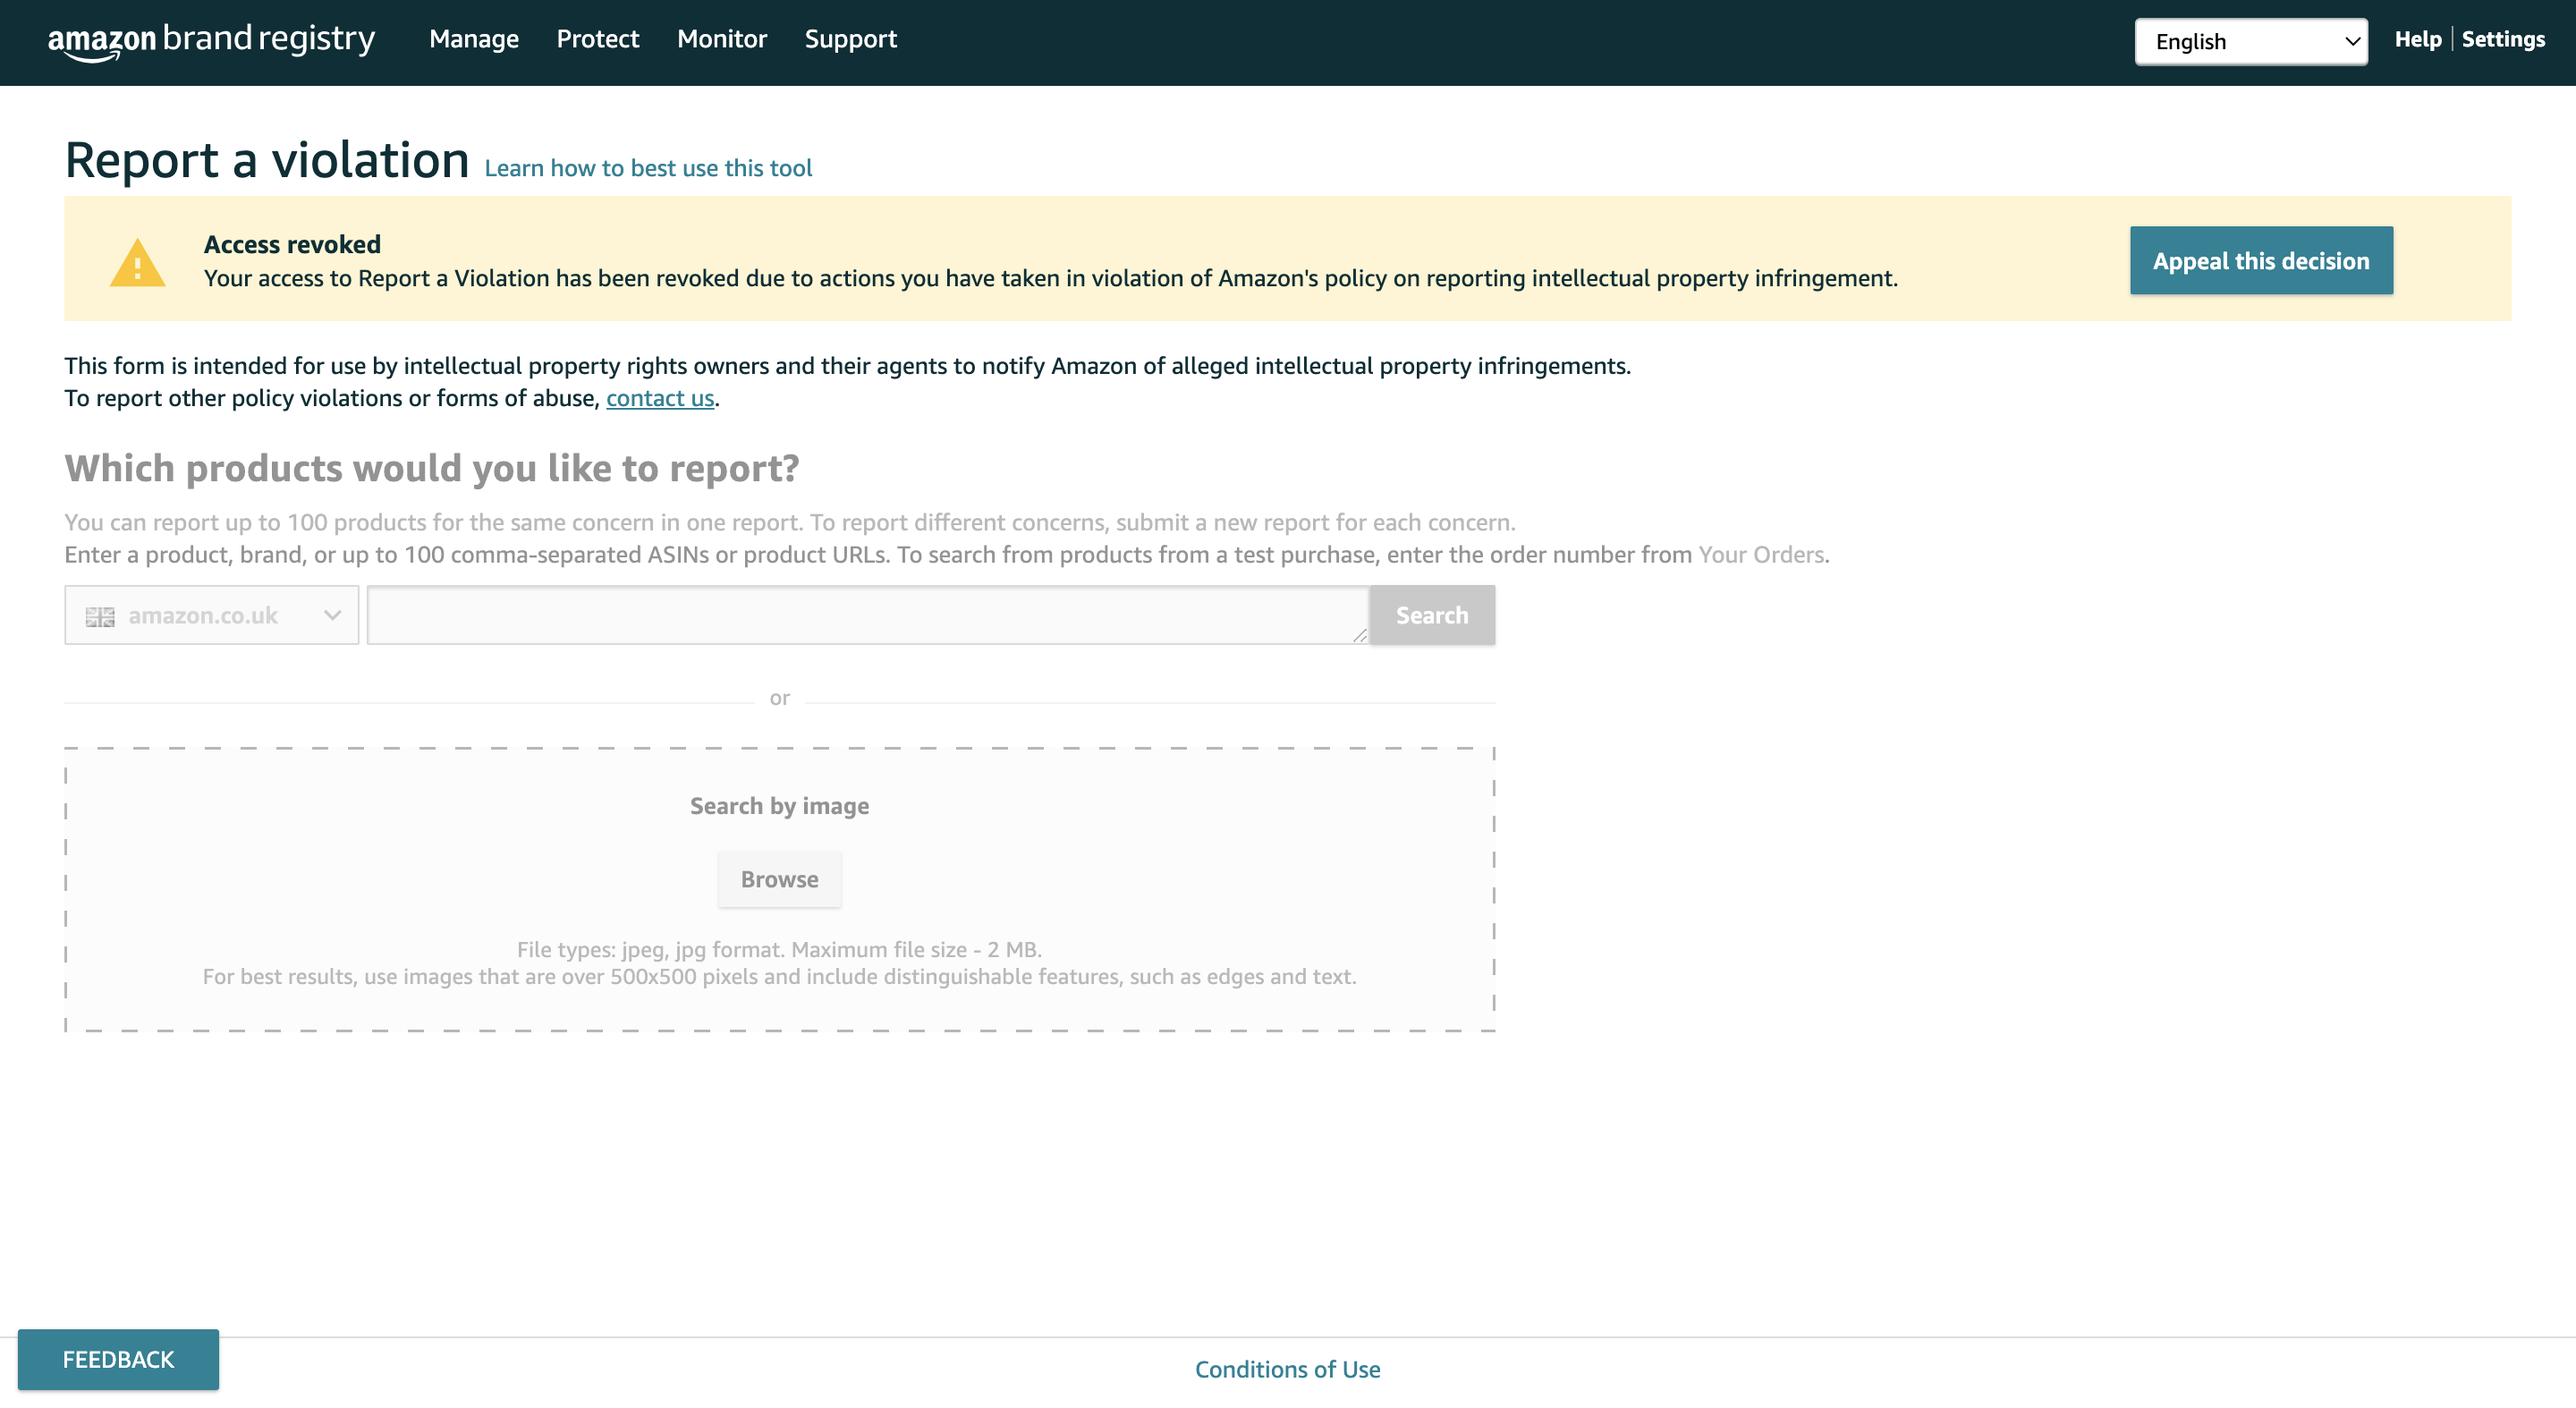Open the Help link in header
Screen dimensions: 2576x1408
click(x=2418, y=39)
